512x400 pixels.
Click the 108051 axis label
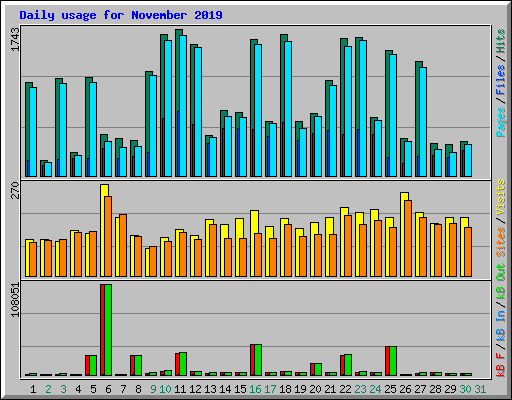[15, 300]
